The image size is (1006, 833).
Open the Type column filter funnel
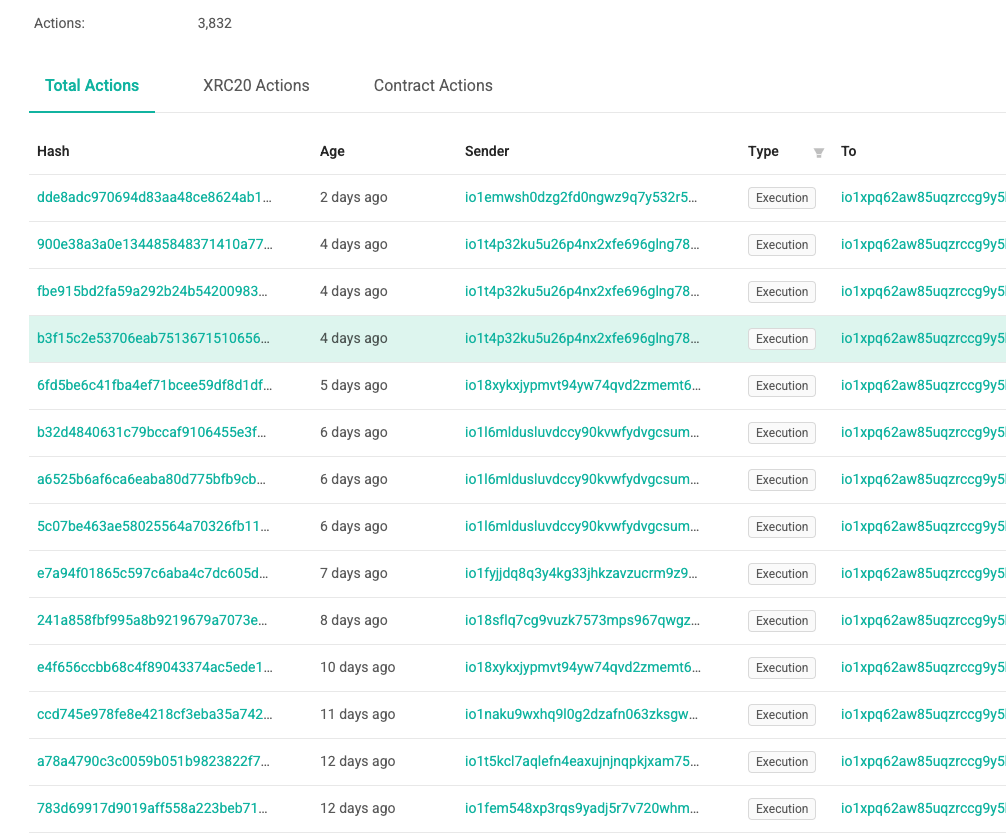click(818, 151)
